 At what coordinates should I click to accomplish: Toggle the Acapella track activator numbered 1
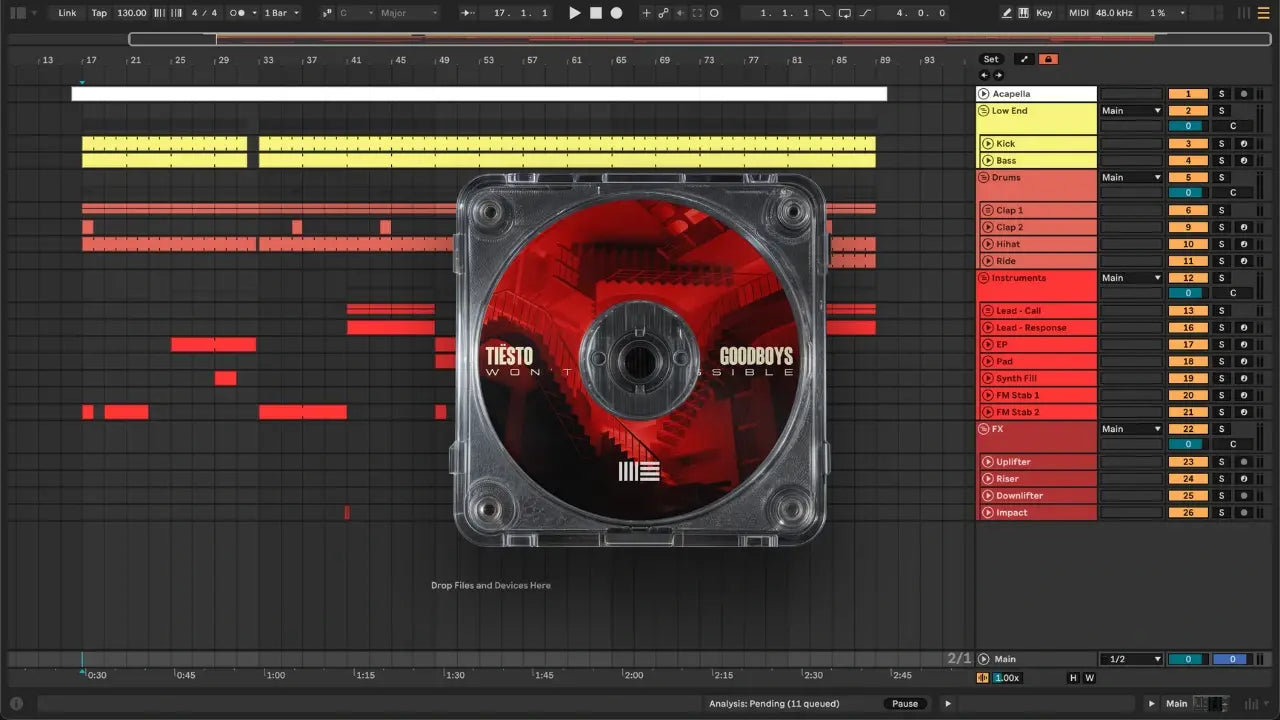click(x=1188, y=94)
